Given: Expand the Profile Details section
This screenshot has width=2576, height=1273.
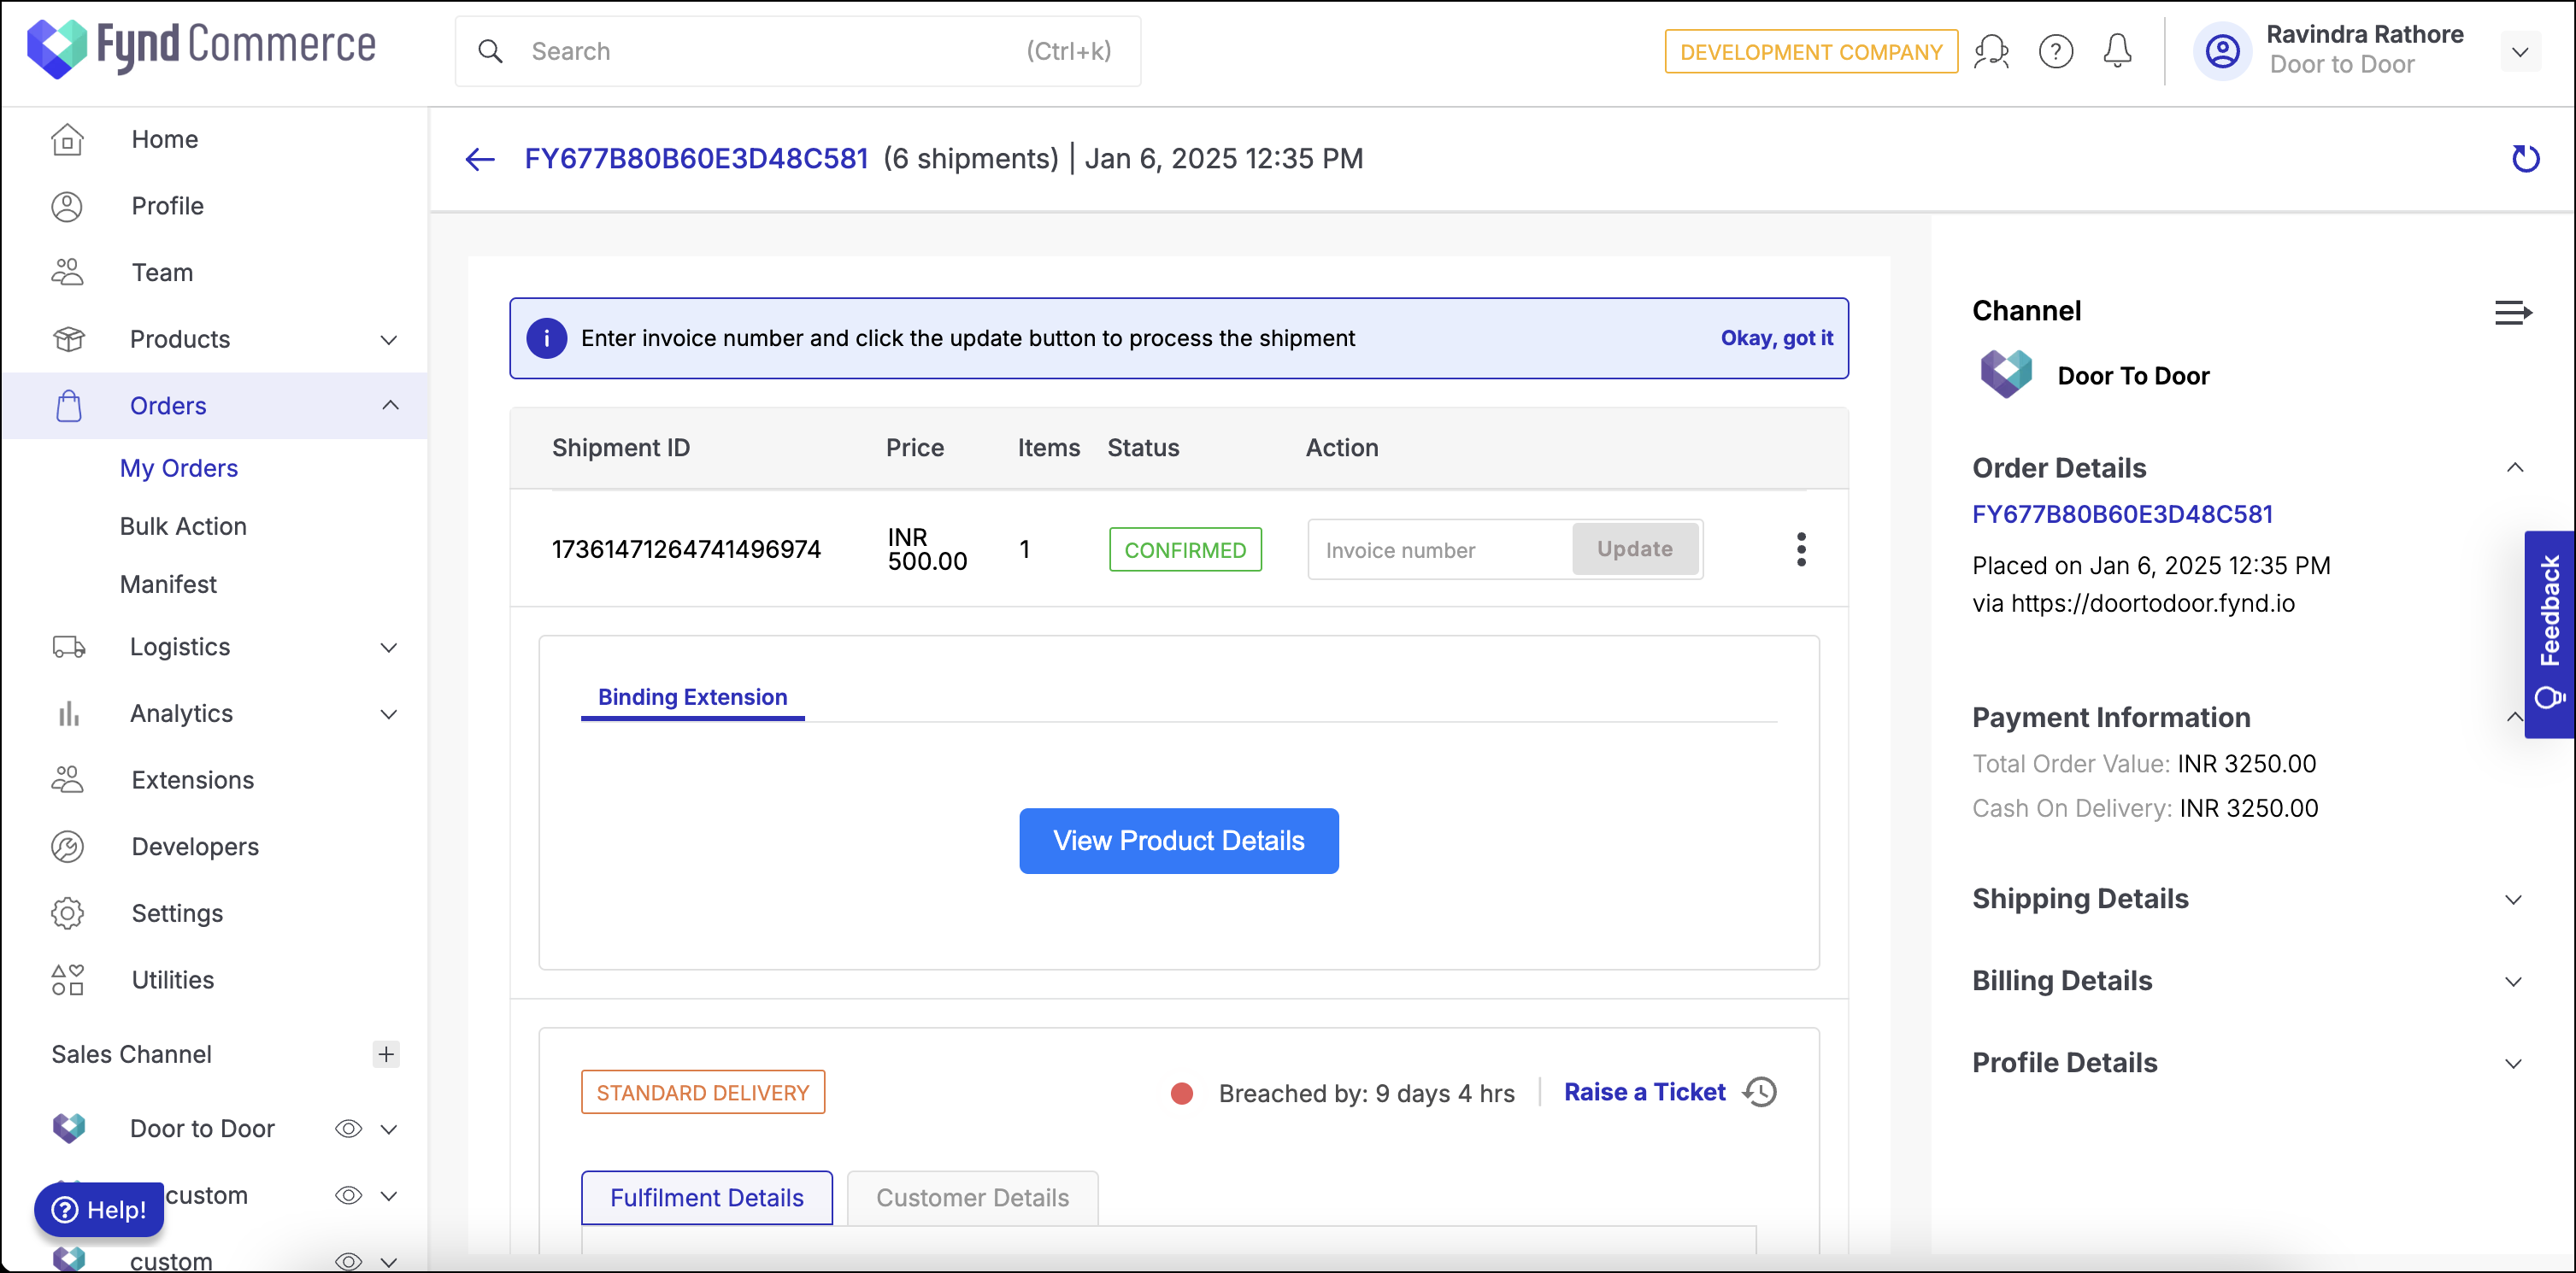Looking at the screenshot, I should tap(2514, 1063).
